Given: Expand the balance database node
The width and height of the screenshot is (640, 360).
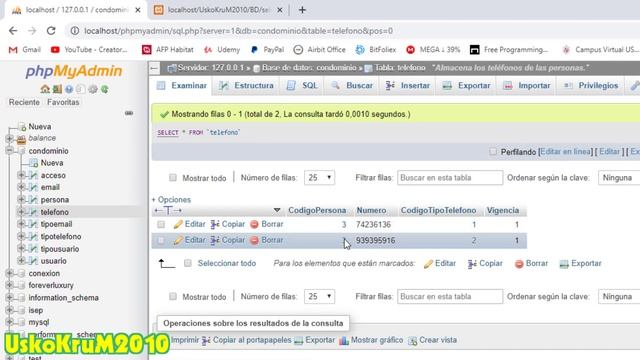Looking at the screenshot, I should [x=9, y=138].
